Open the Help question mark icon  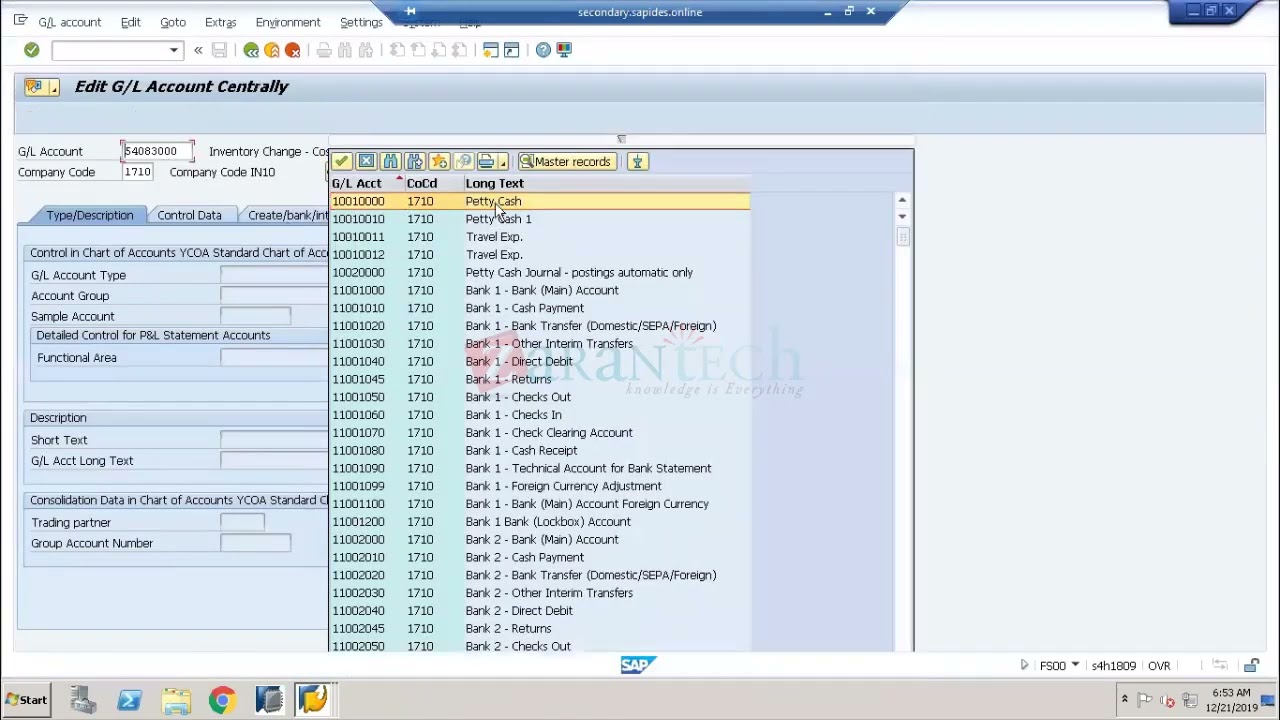543,50
